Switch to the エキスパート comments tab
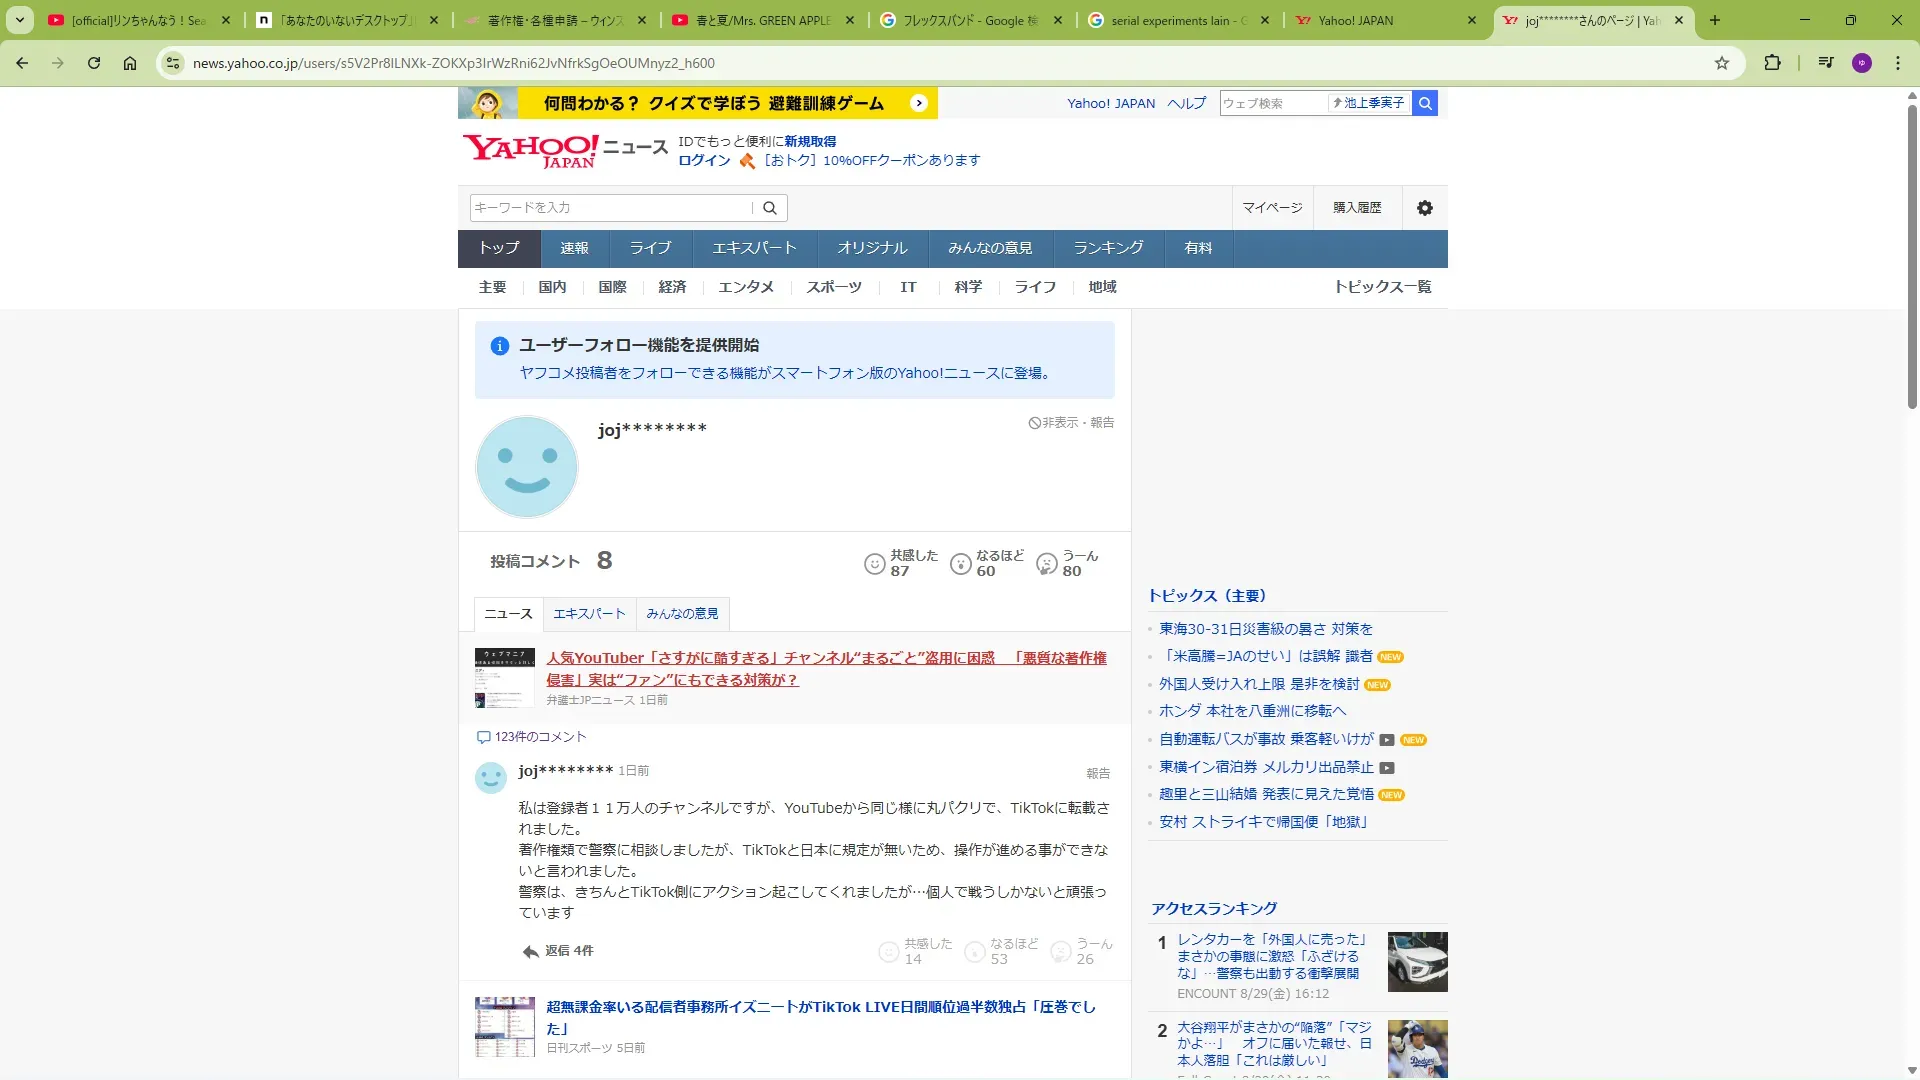Screen dimensions: 1920x1080 (589, 614)
